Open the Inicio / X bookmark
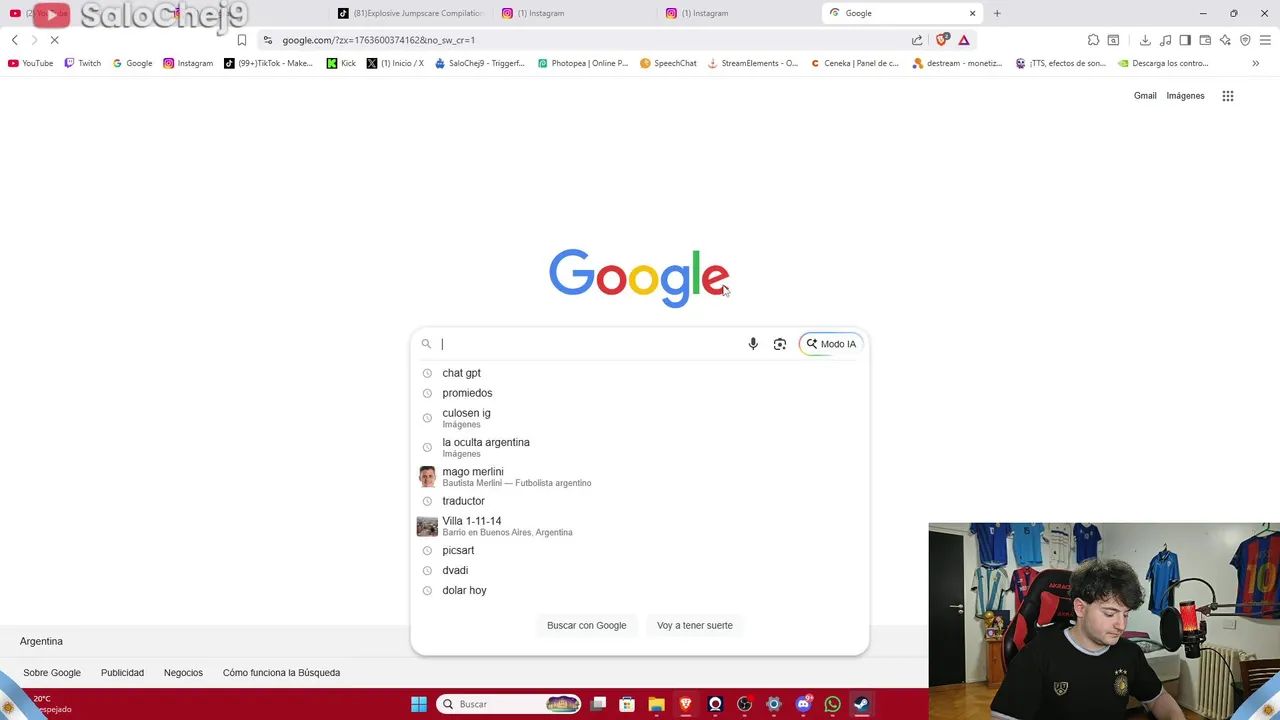 395,63
